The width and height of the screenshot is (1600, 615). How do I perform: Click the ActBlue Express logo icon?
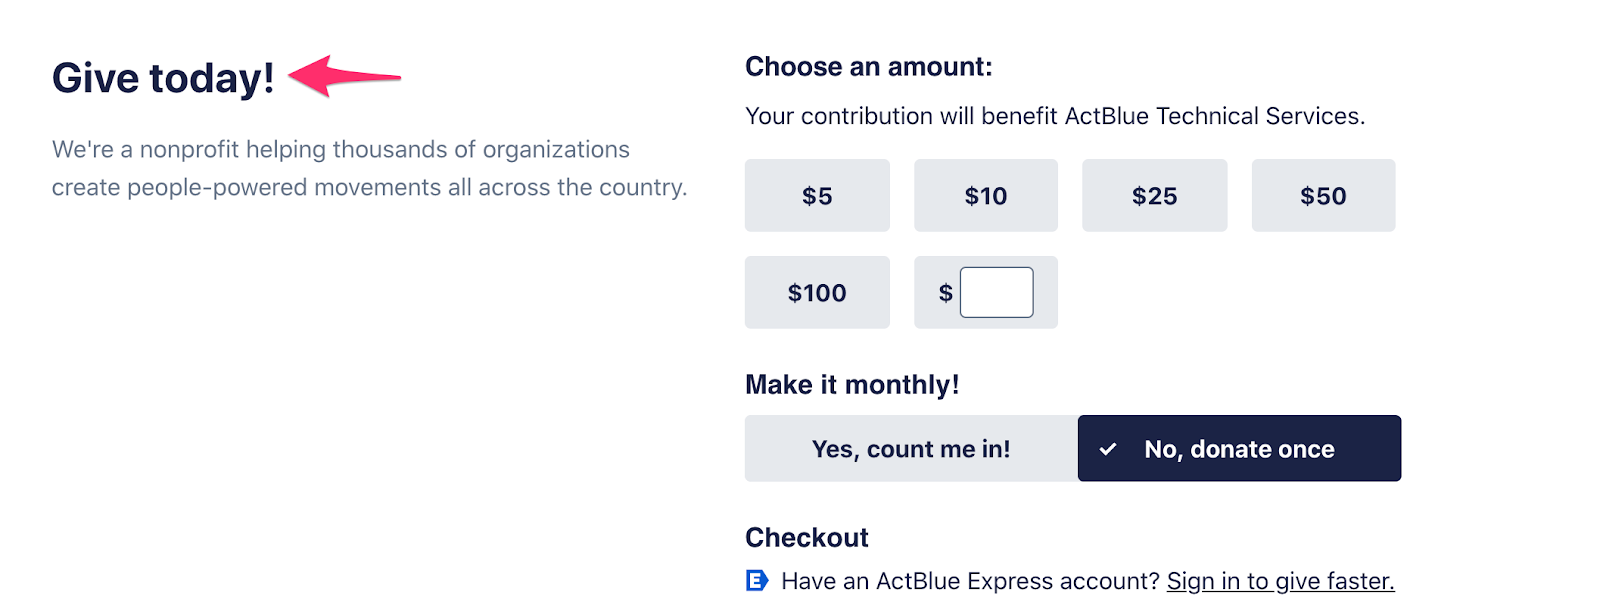[757, 580]
